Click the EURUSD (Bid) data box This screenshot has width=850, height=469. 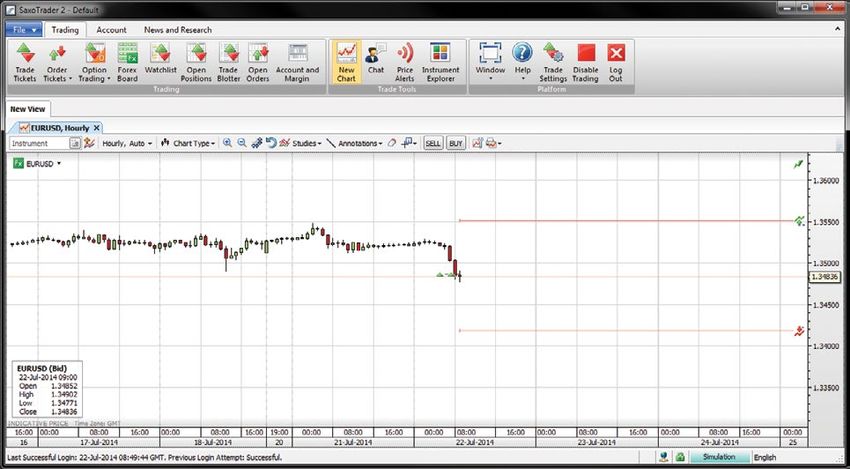click(47, 389)
